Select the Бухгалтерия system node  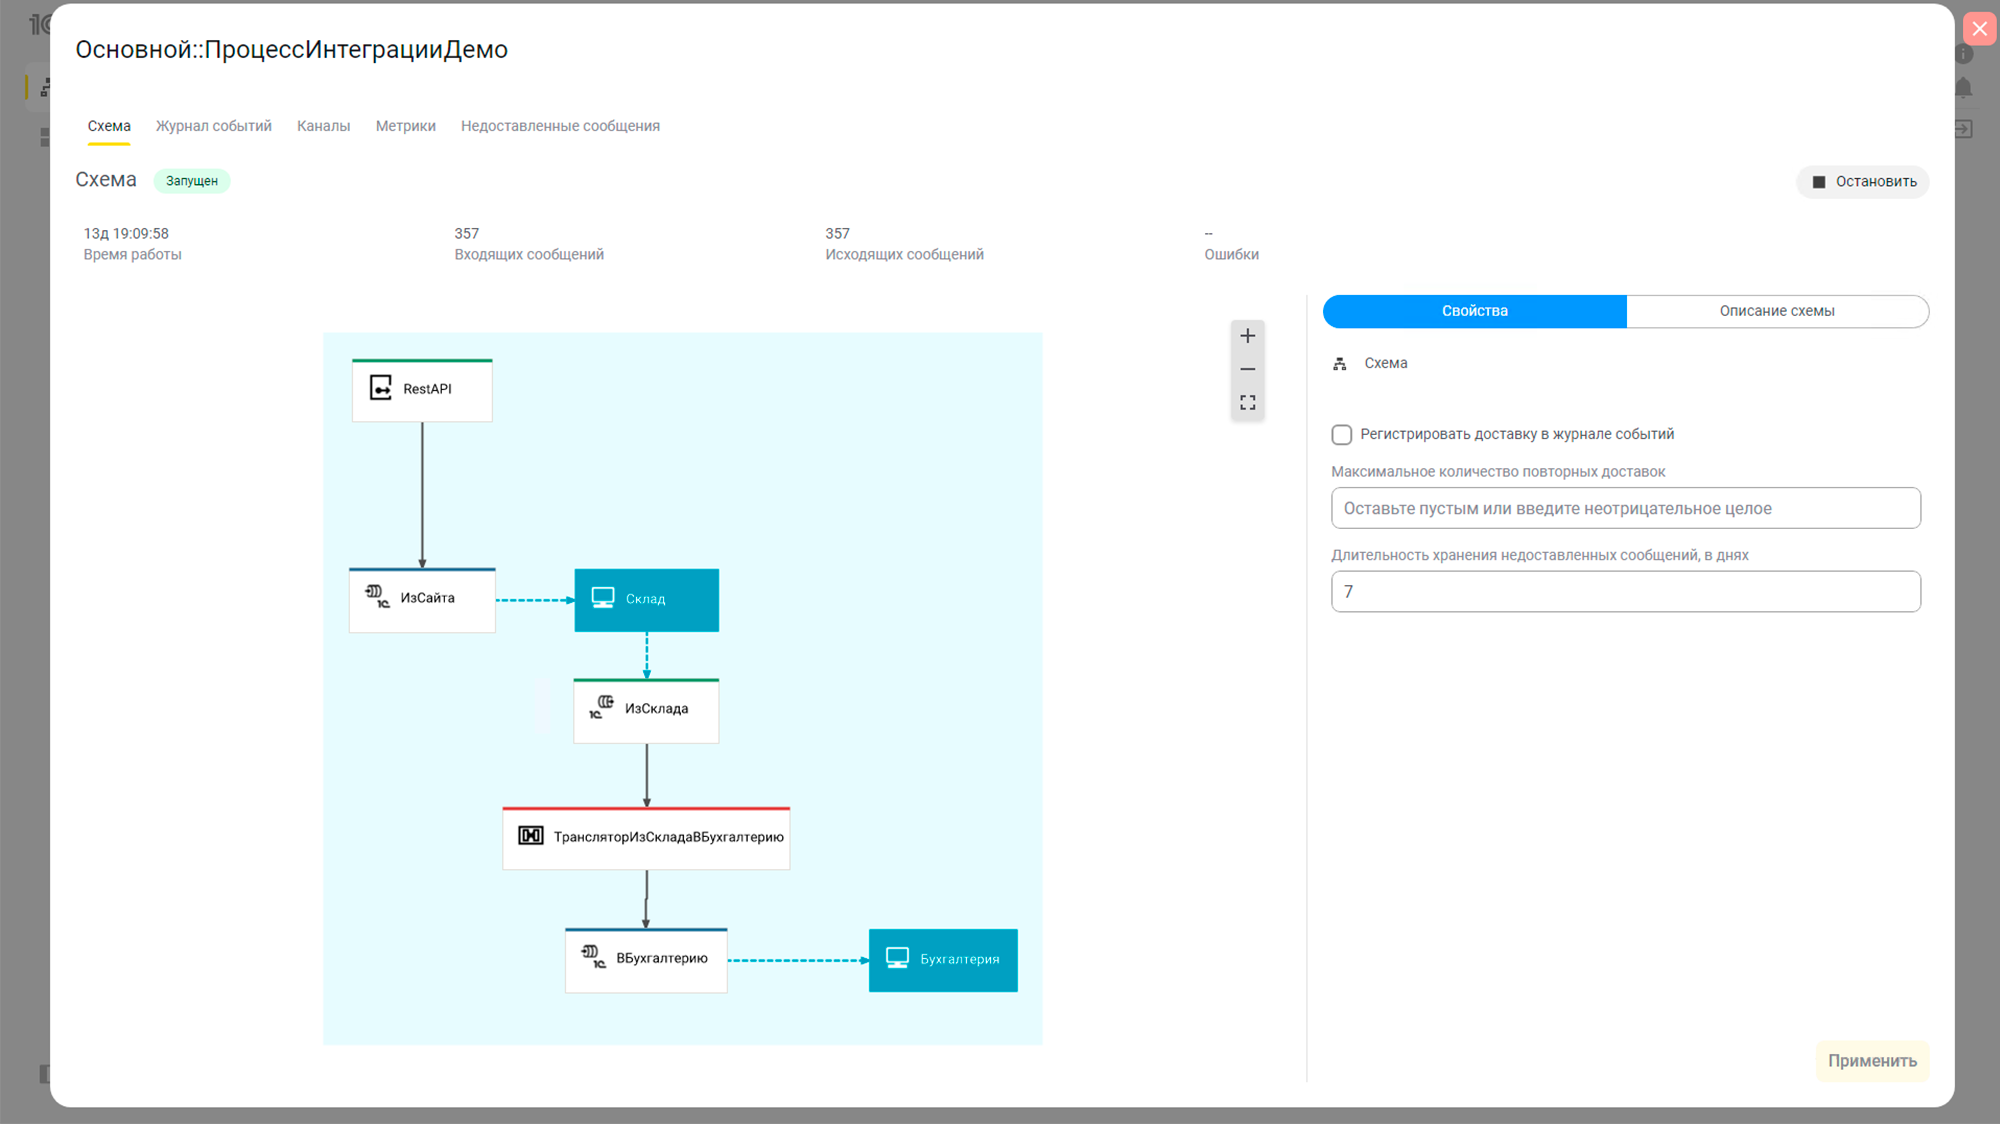pos(942,960)
